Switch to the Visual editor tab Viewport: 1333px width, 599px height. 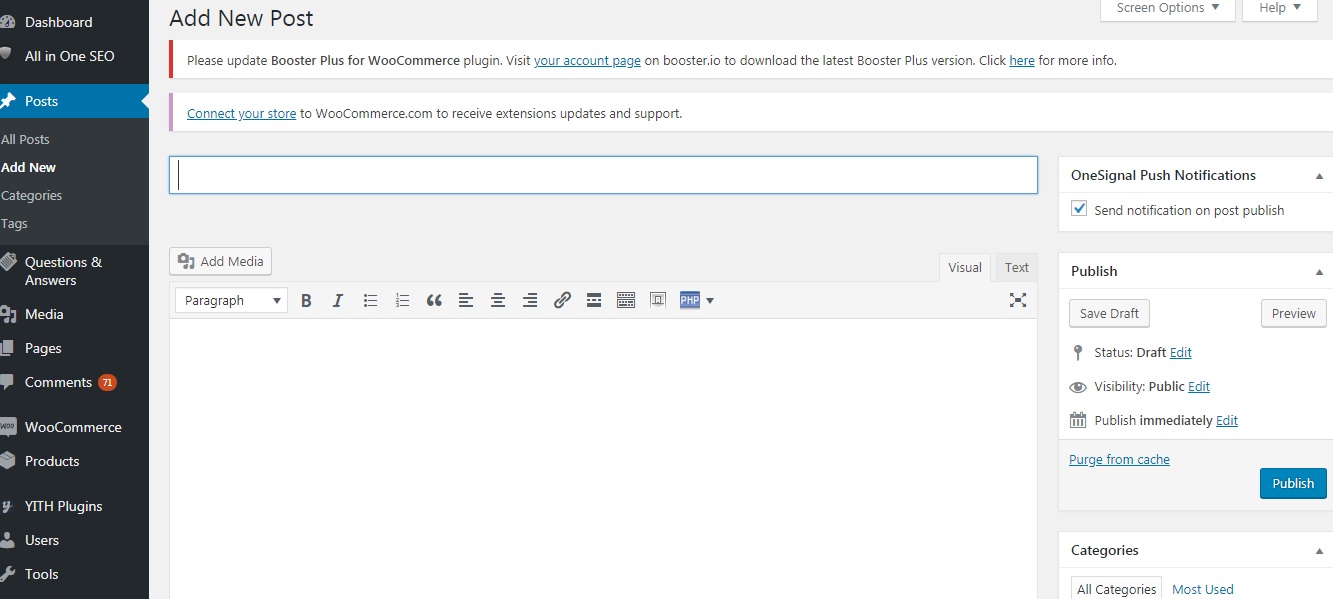(965, 267)
